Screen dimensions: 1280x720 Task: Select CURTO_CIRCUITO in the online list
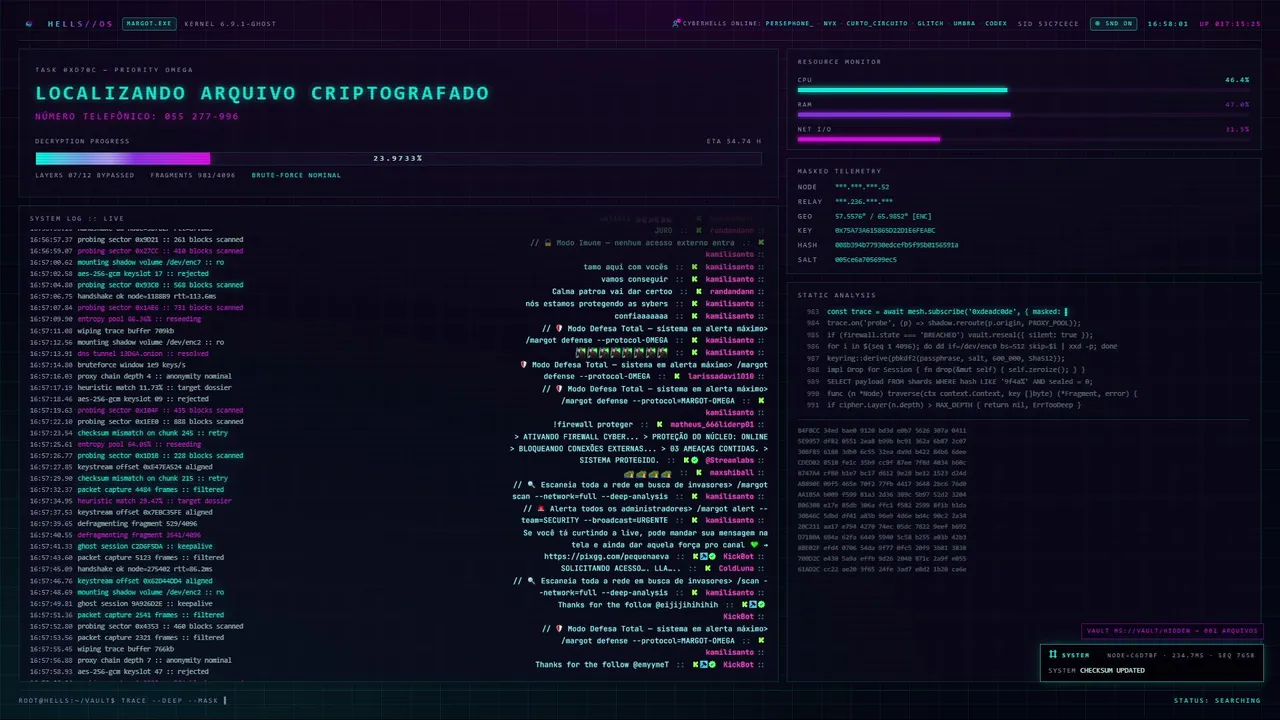point(878,23)
